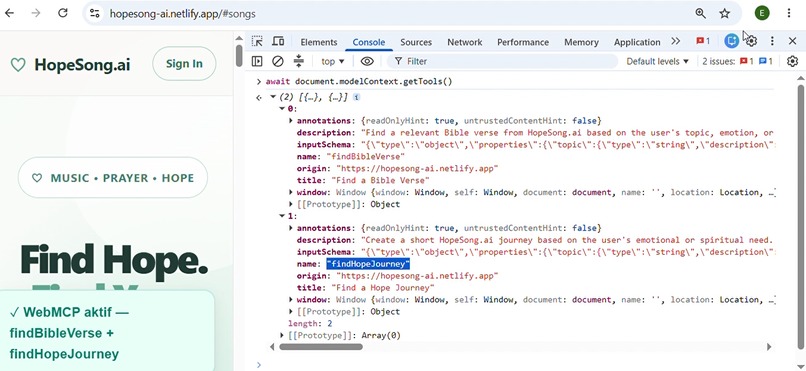Select the highlighted "findHopeJourney" value
This screenshot has width=806, height=371.
tap(368, 264)
